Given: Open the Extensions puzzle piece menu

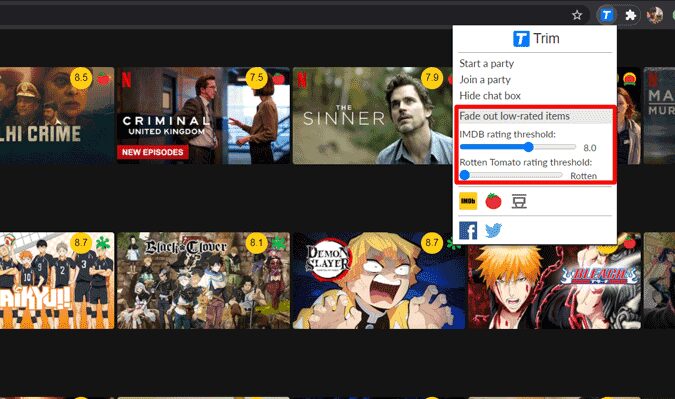Looking at the screenshot, I should 630,16.
